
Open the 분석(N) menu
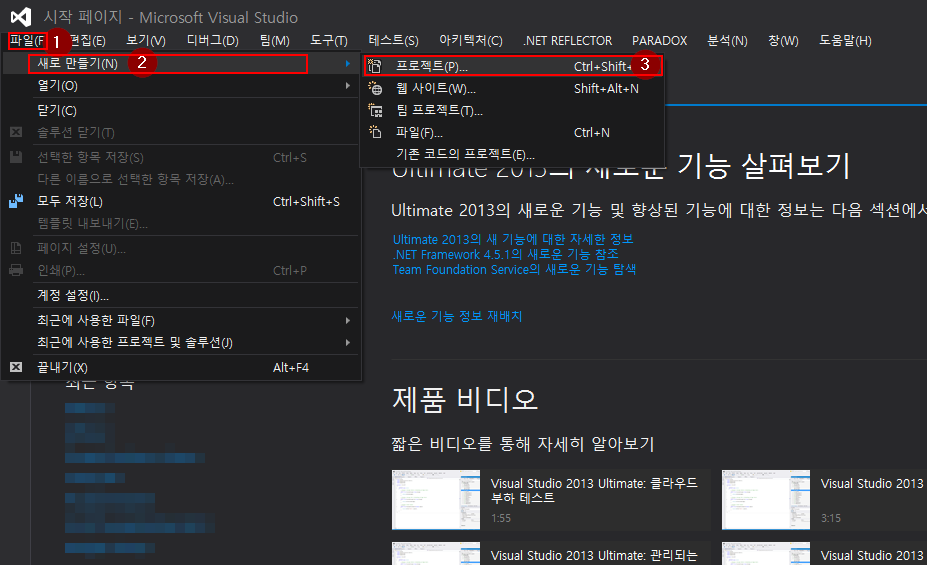(x=728, y=41)
